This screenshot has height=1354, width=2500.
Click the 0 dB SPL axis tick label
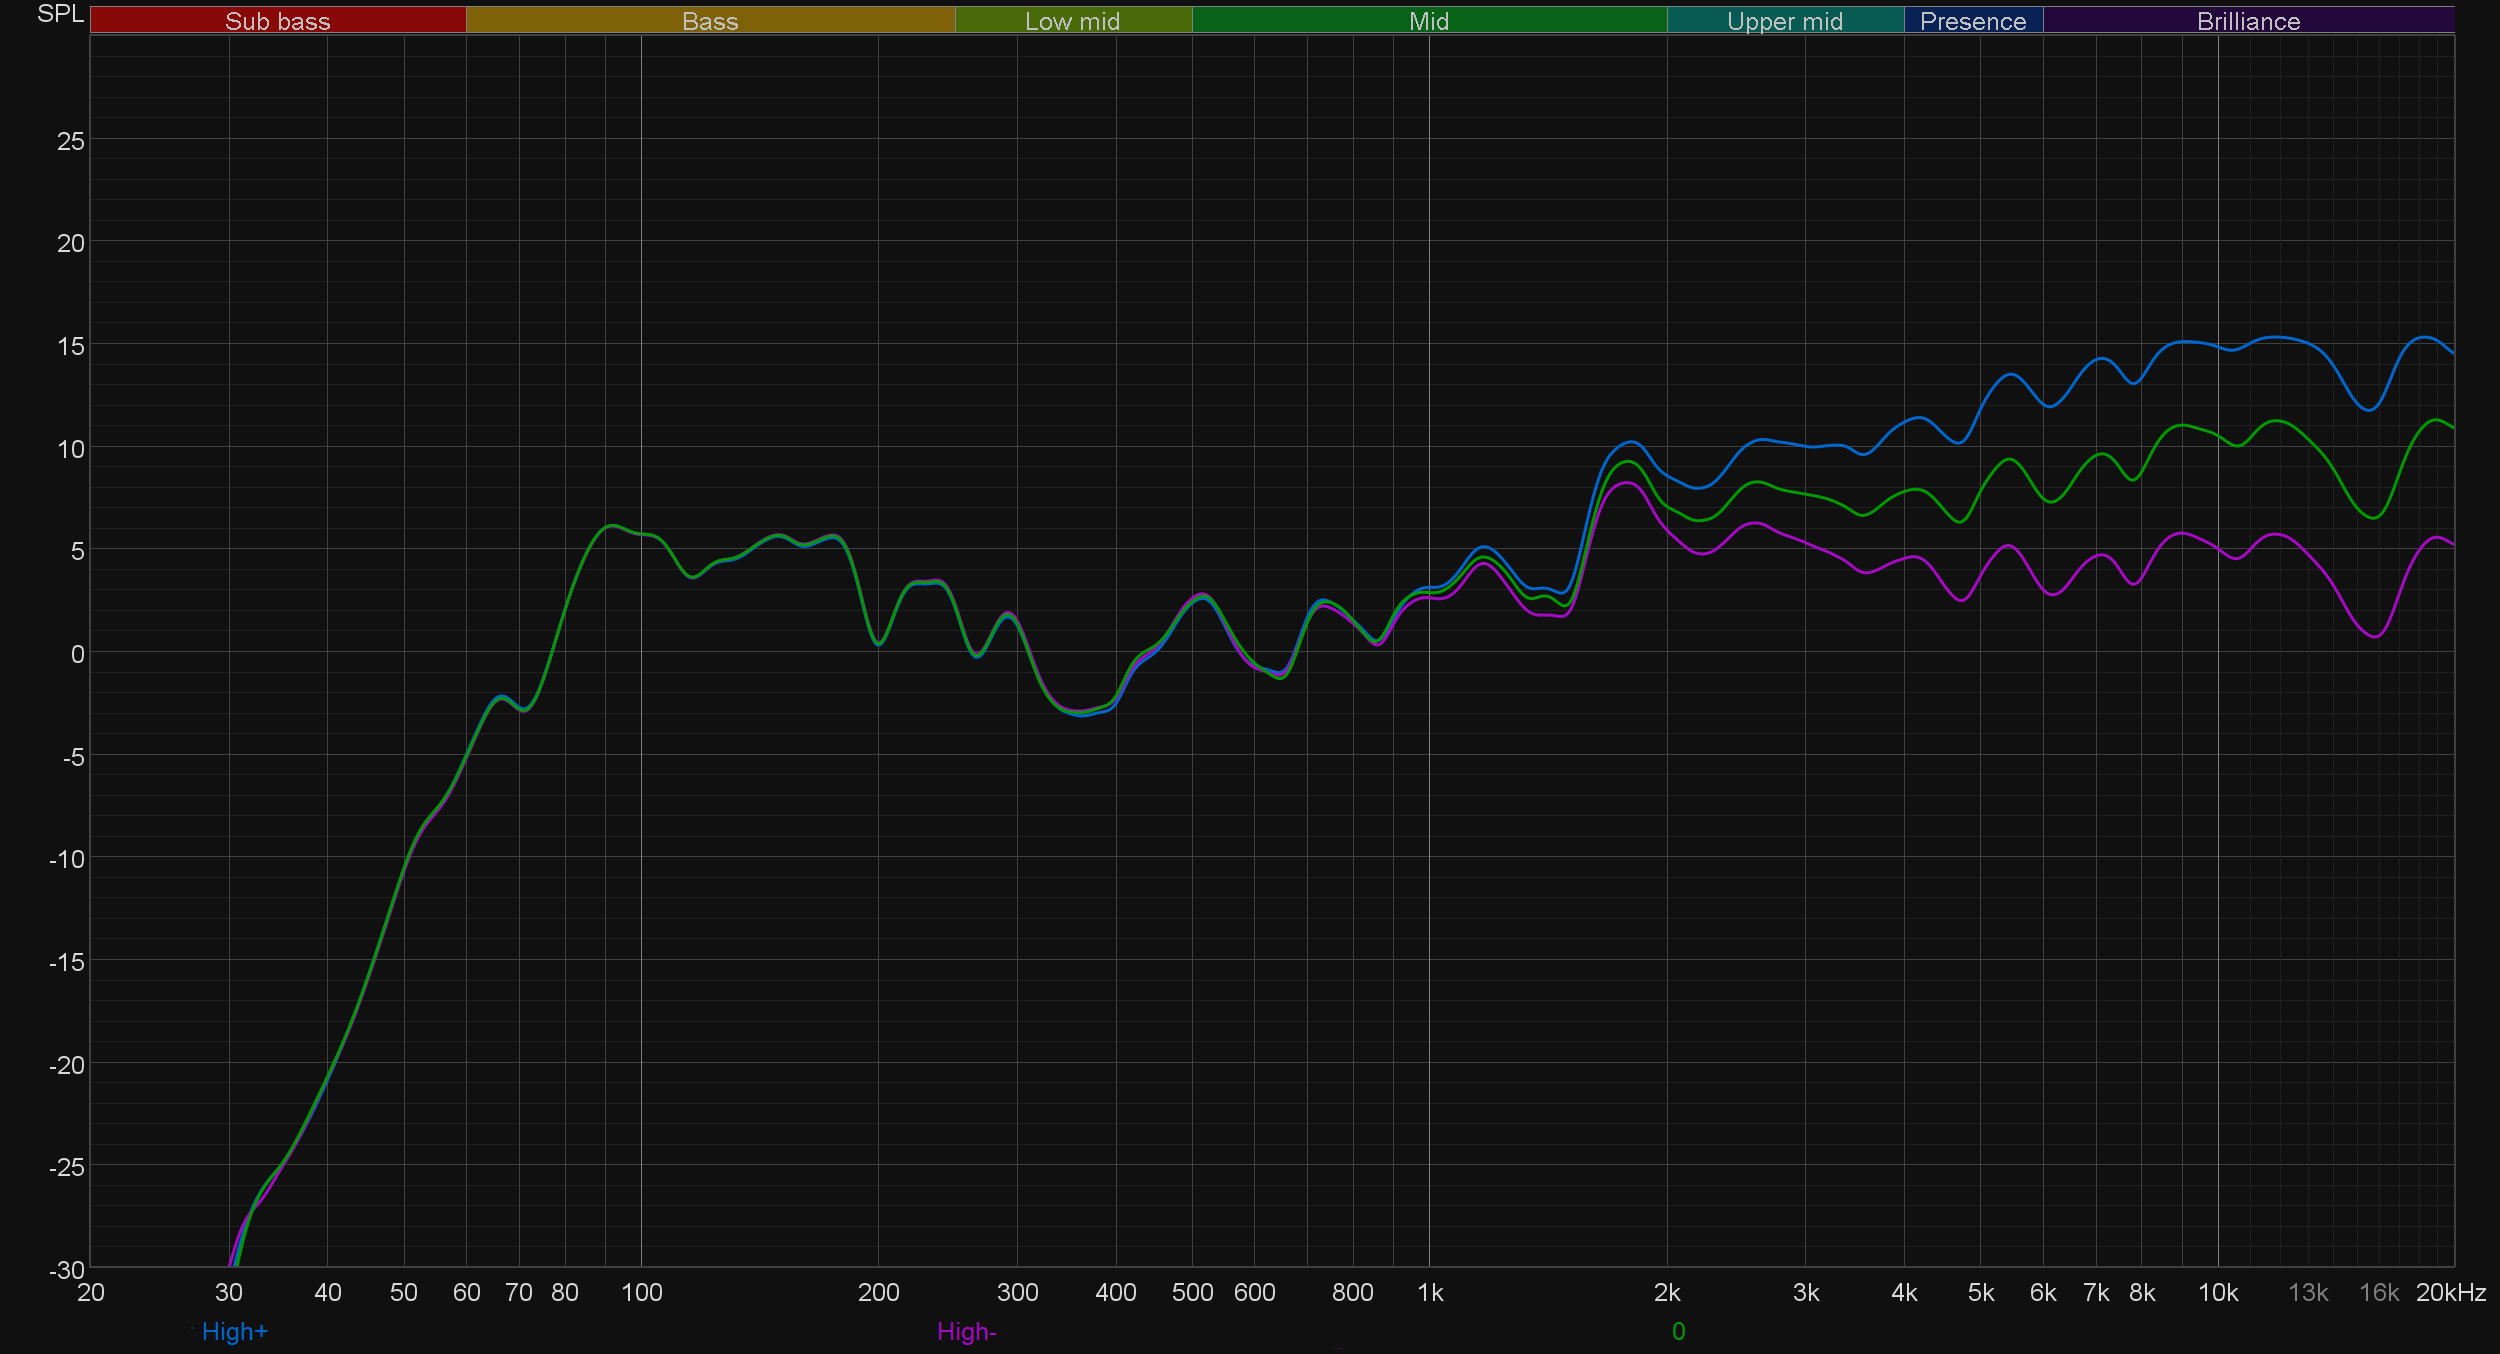(x=77, y=655)
